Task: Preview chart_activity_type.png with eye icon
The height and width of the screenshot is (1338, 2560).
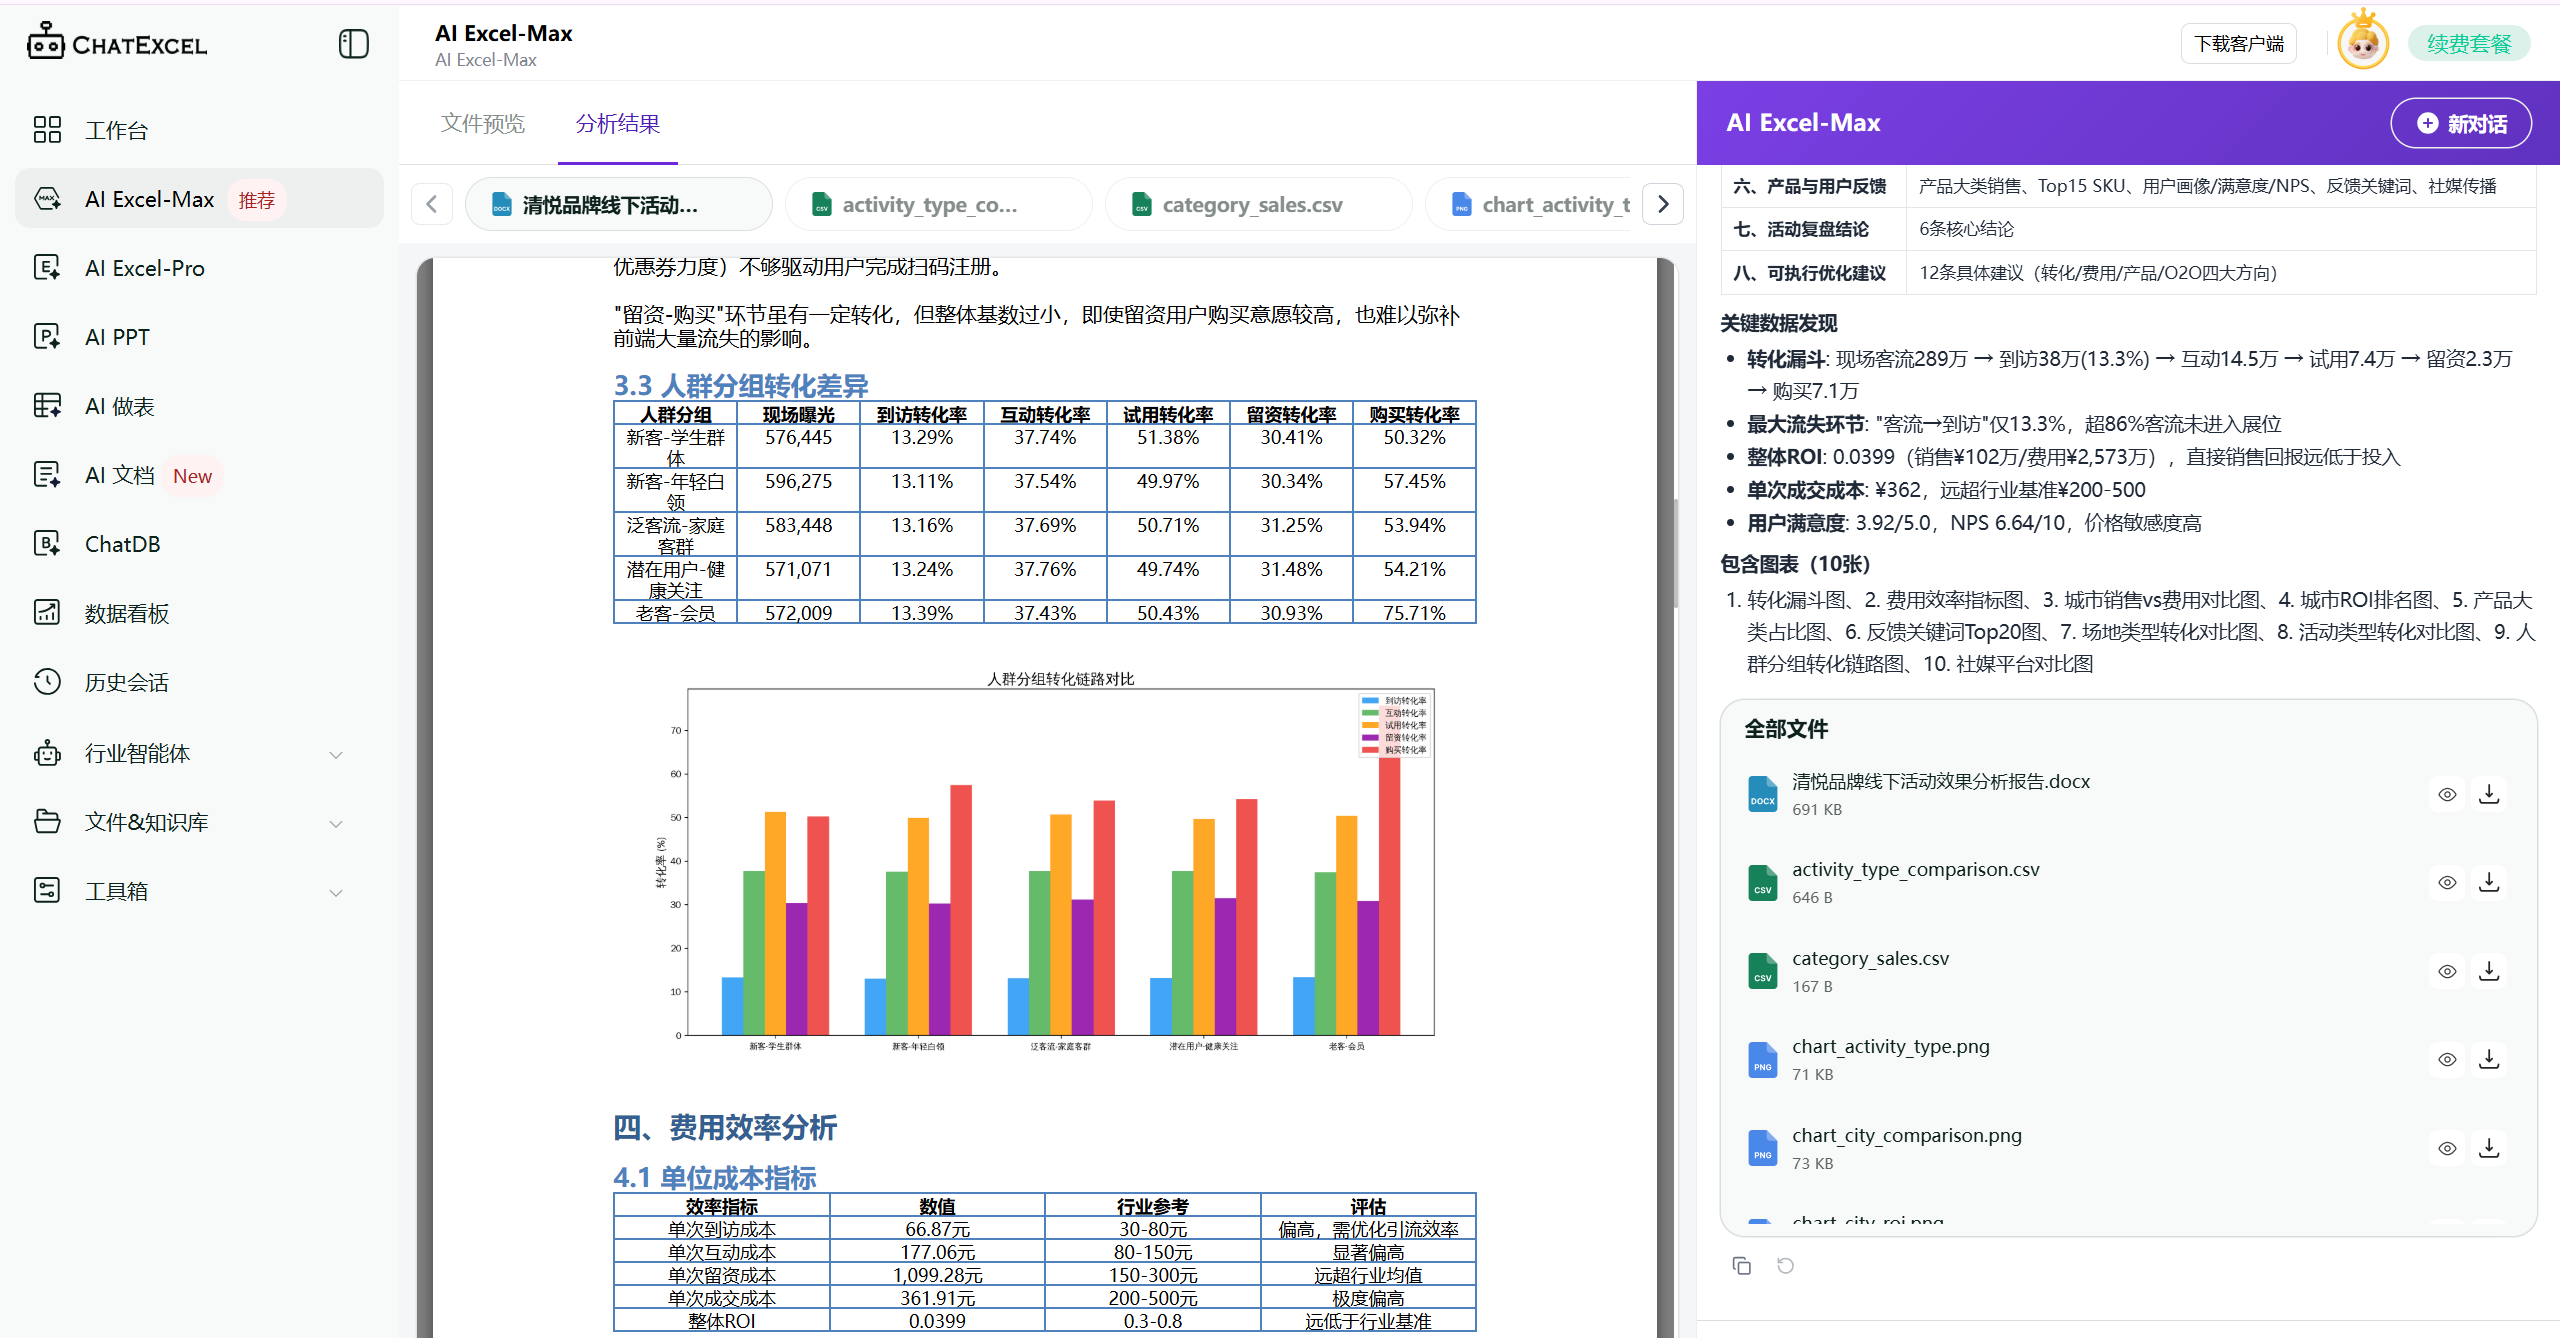Action: click(2447, 1060)
